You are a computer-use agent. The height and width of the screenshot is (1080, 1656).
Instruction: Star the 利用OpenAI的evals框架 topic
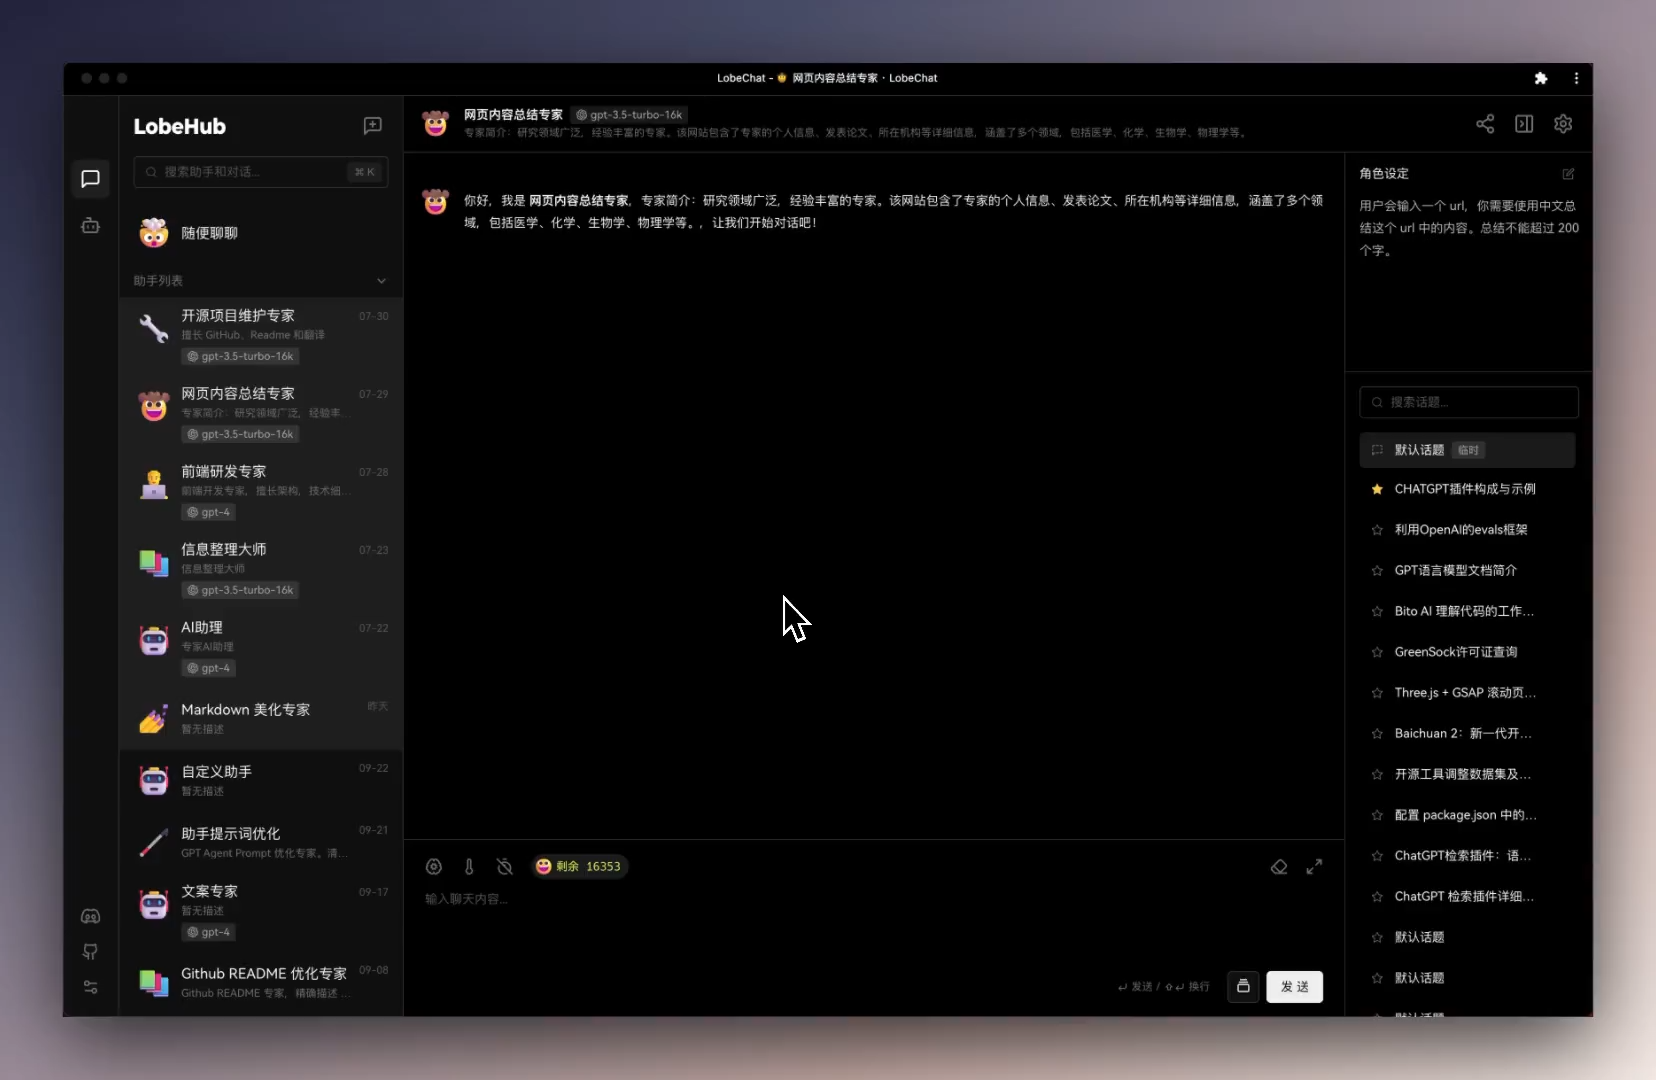click(1377, 530)
